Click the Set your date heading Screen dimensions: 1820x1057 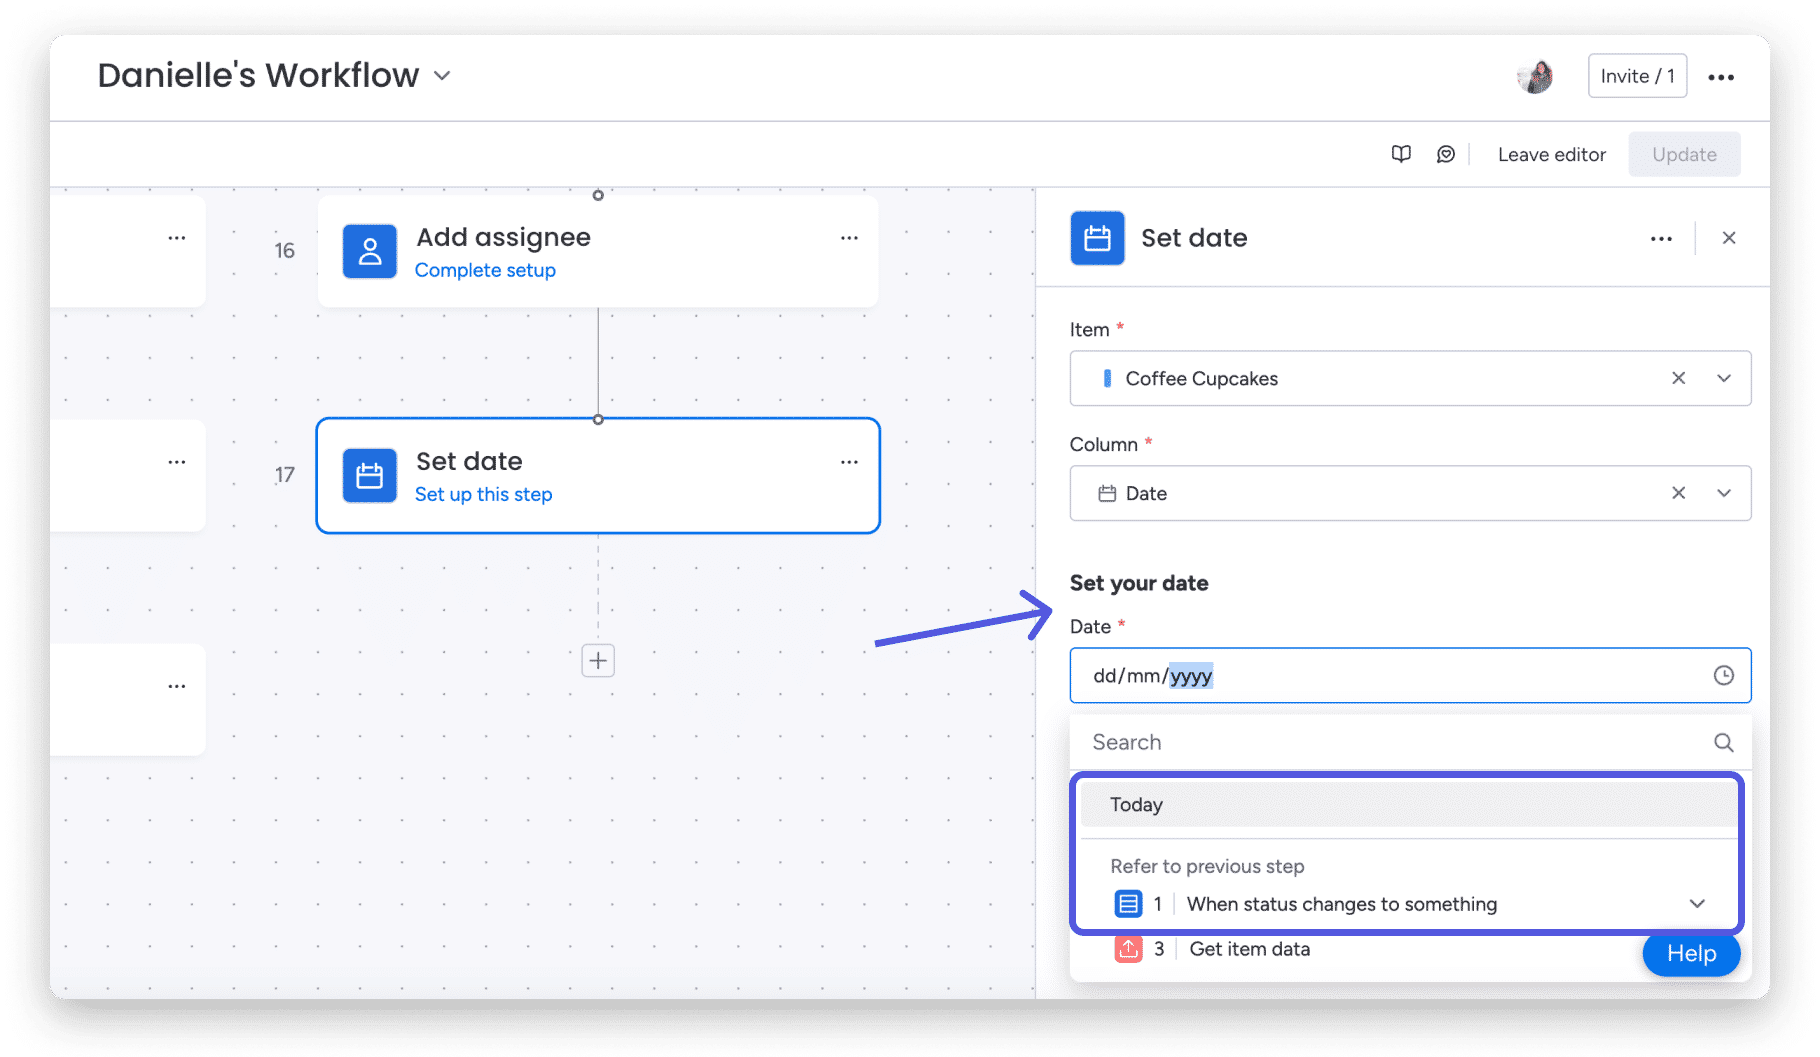[x=1139, y=583]
